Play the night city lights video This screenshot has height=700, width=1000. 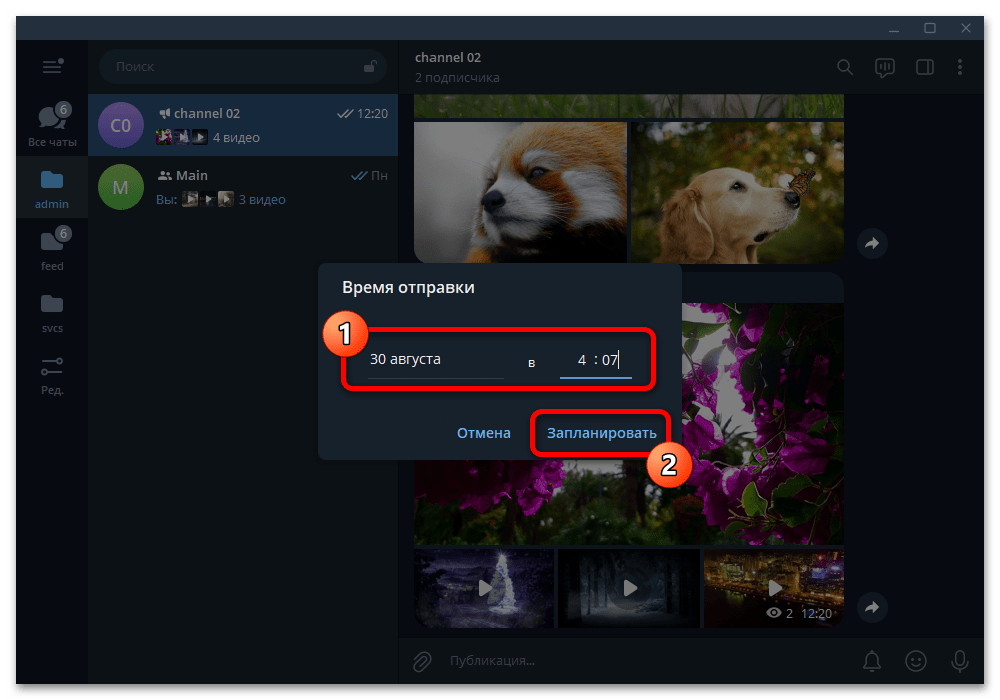coord(774,588)
